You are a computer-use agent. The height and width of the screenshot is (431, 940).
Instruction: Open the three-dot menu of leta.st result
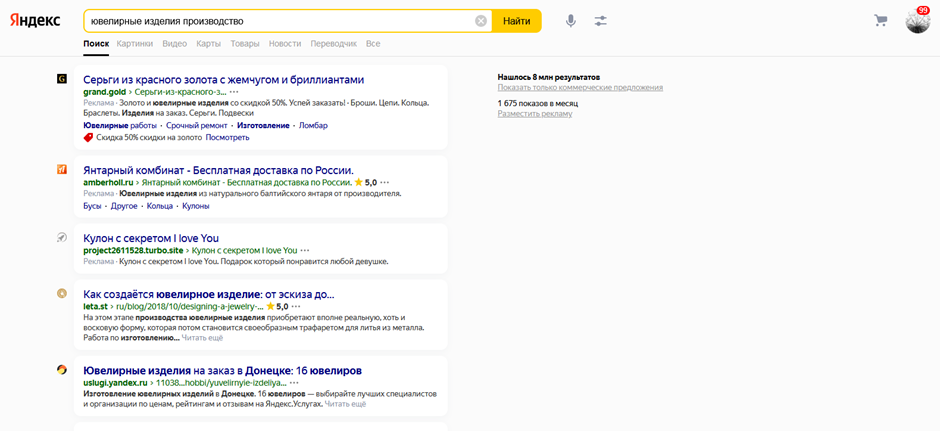[x=296, y=306]
